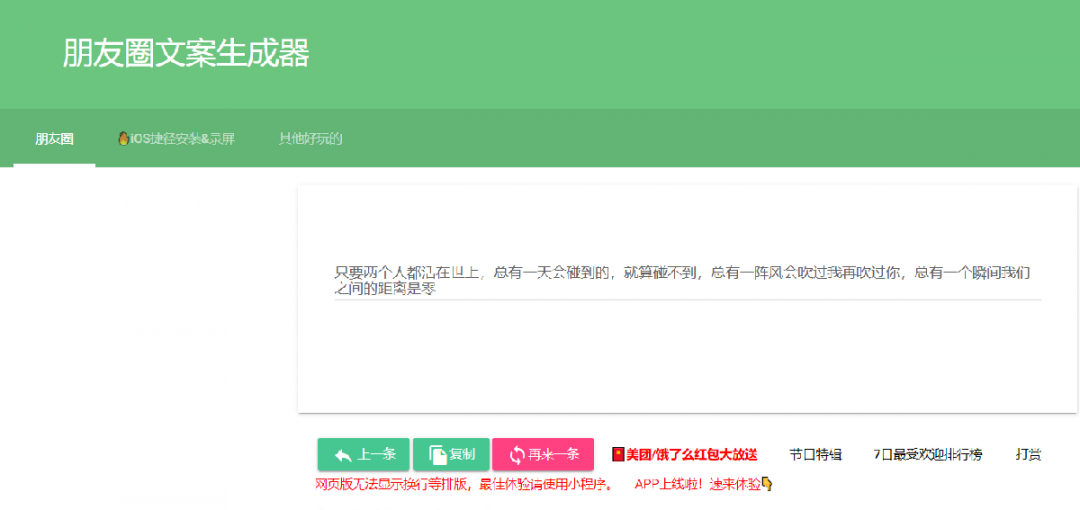1080x510 pixels.
Task: Click the flame icon on the iOS tab
Action: click(123, 139)
